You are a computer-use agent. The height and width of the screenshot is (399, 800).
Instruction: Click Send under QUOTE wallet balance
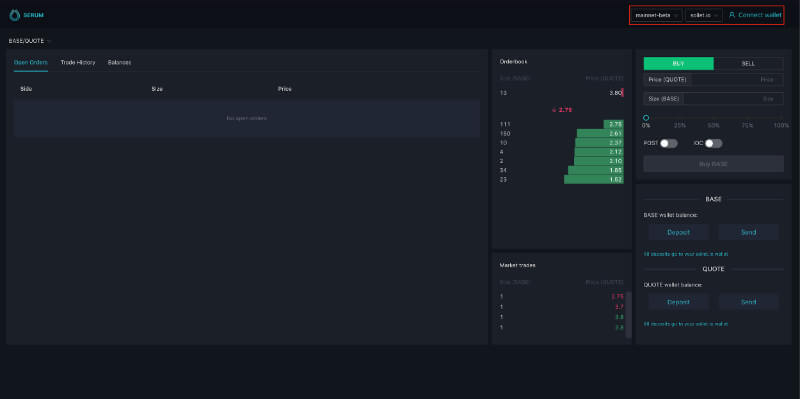tap(748, 302)
